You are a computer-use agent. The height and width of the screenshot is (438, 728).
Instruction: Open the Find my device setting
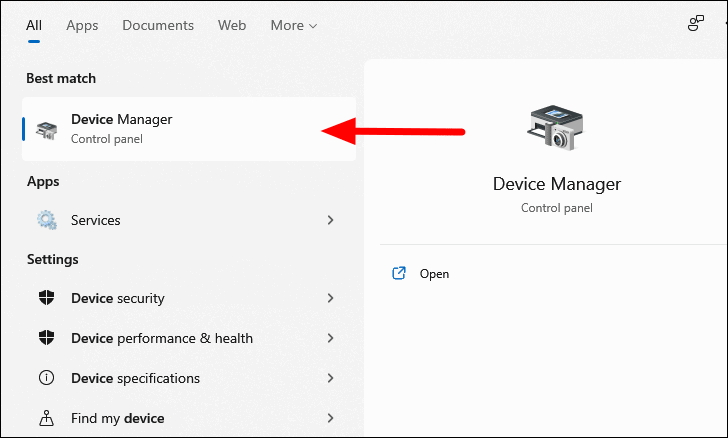189,418
